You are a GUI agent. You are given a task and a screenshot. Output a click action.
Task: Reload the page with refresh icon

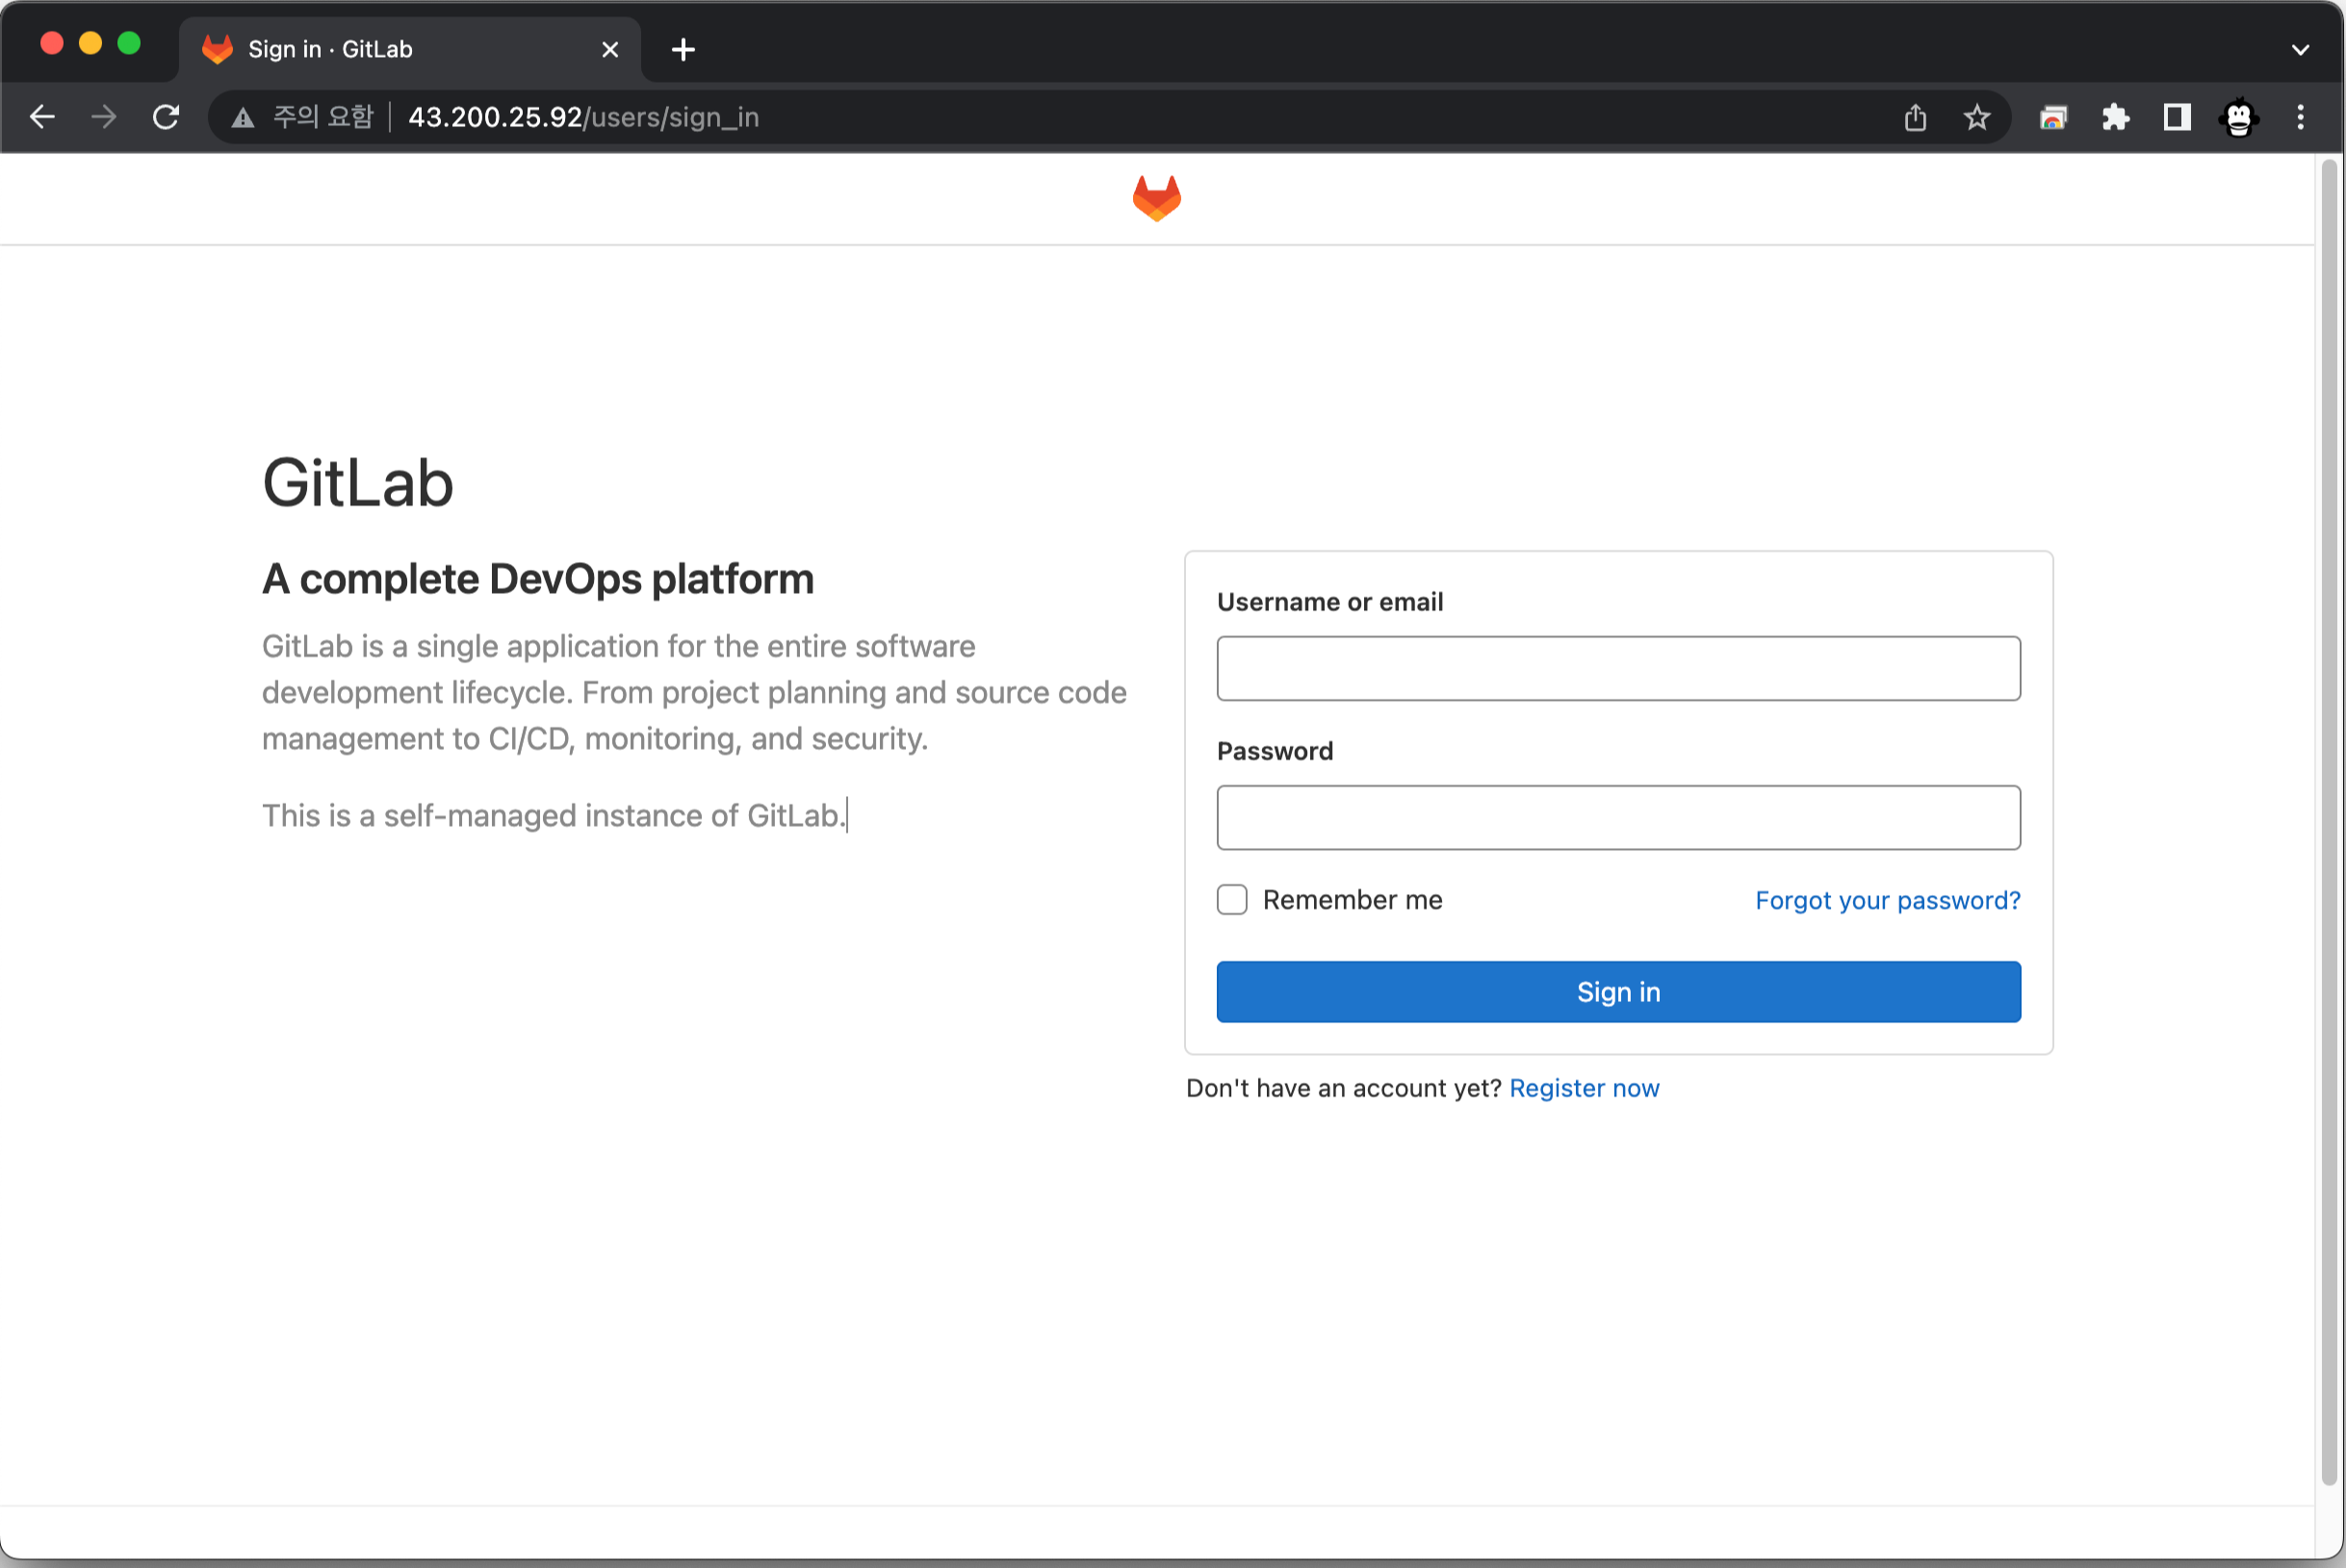point(166,117)
